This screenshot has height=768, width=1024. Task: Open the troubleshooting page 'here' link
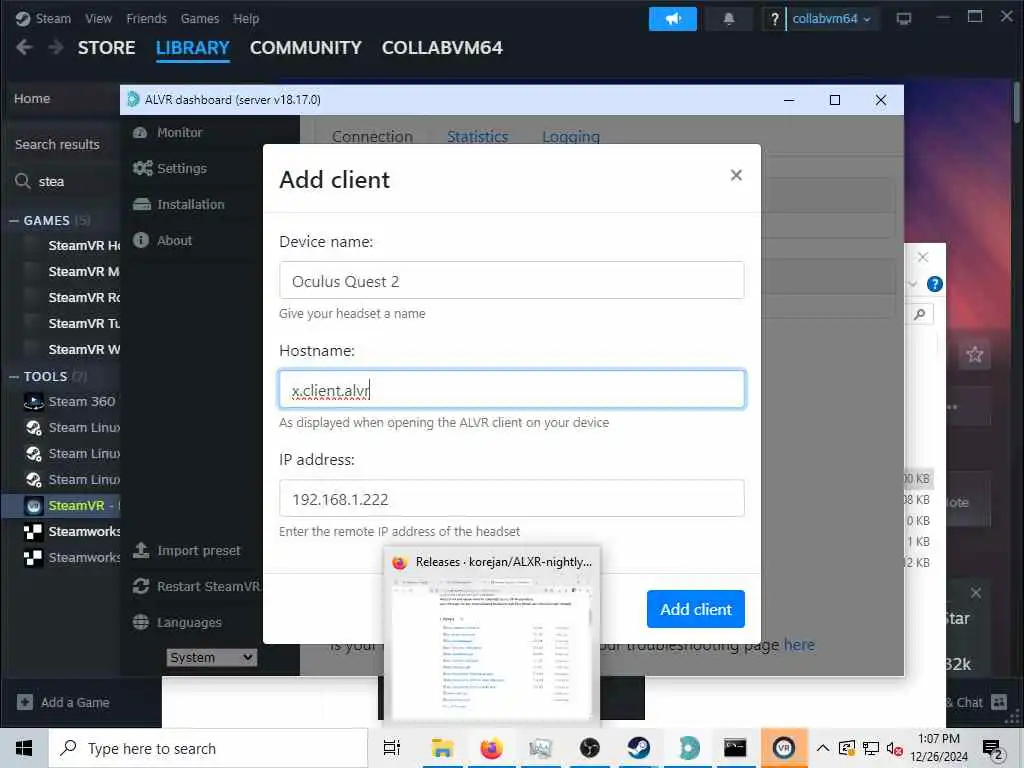pyautogui.click(x=799, y=645)
